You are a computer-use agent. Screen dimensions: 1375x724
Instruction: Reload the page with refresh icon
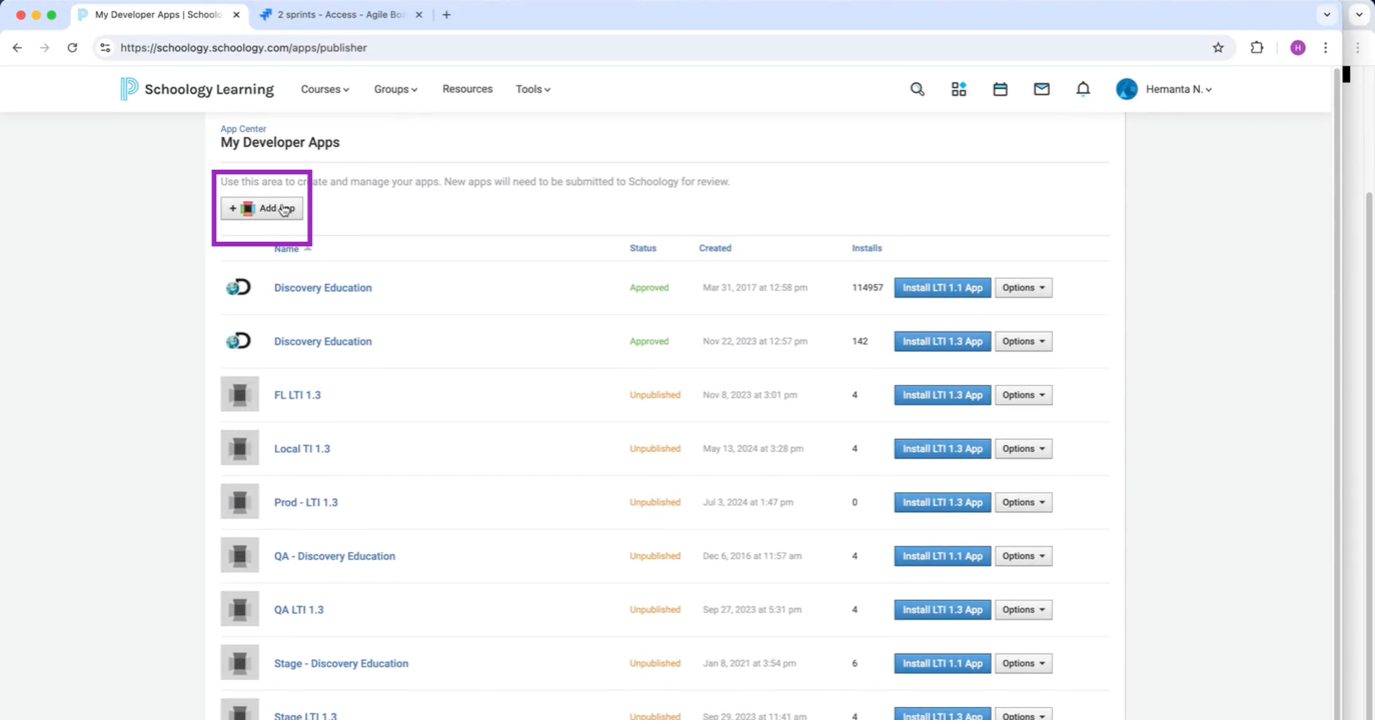(72, 47)
